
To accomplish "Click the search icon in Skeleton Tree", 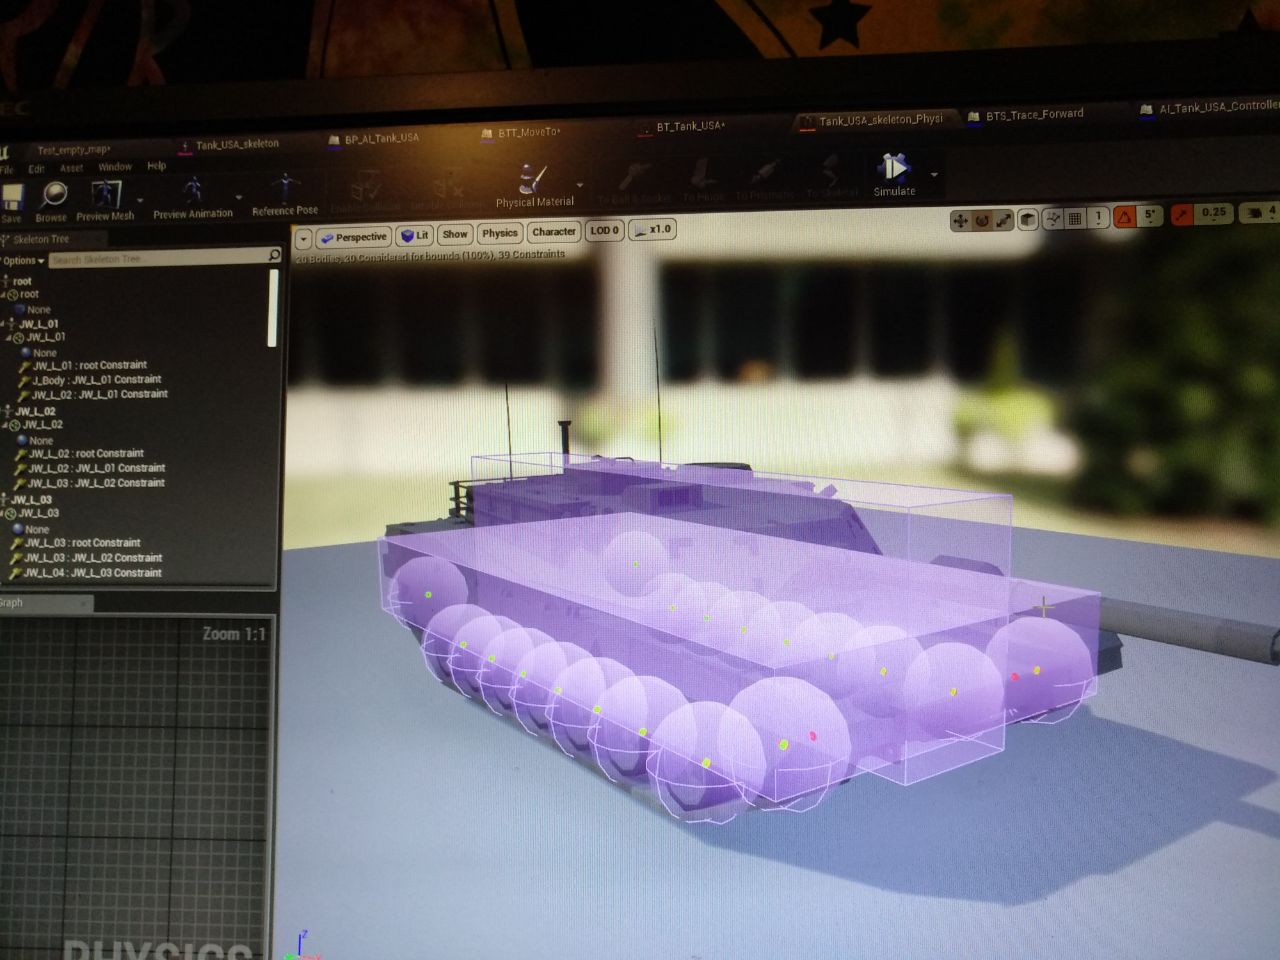I will 274,256.
